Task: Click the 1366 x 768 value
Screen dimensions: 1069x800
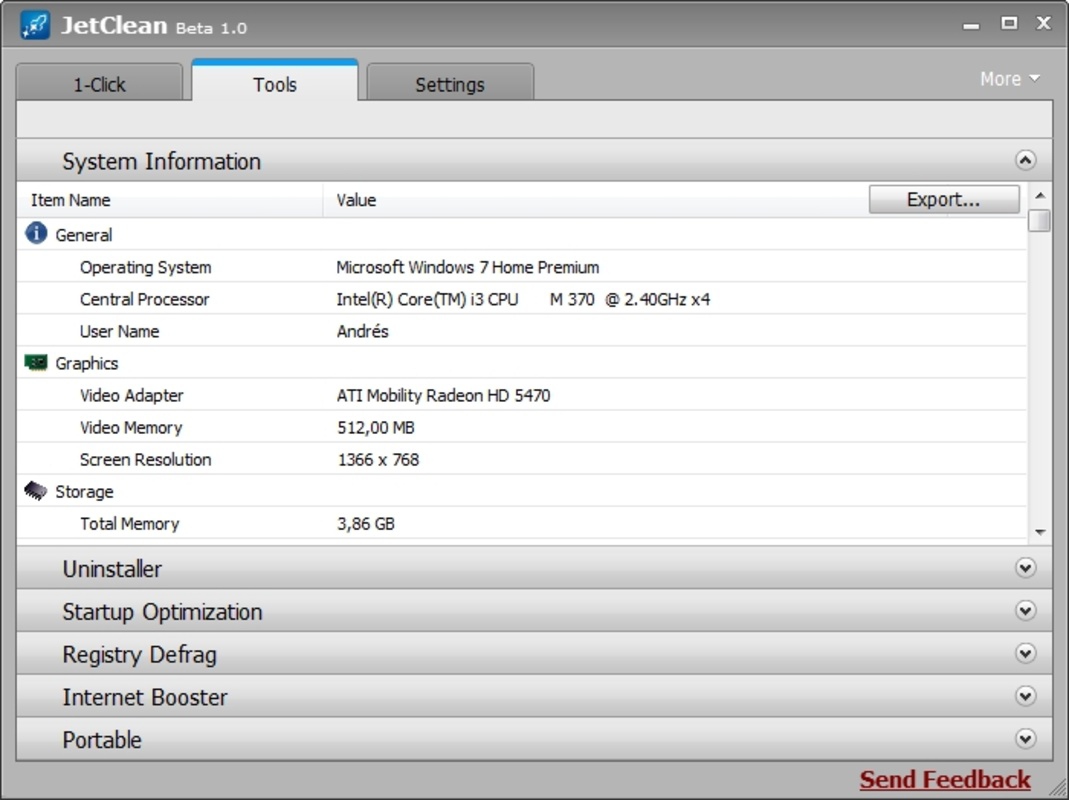Action: click(x=378, y=459)
